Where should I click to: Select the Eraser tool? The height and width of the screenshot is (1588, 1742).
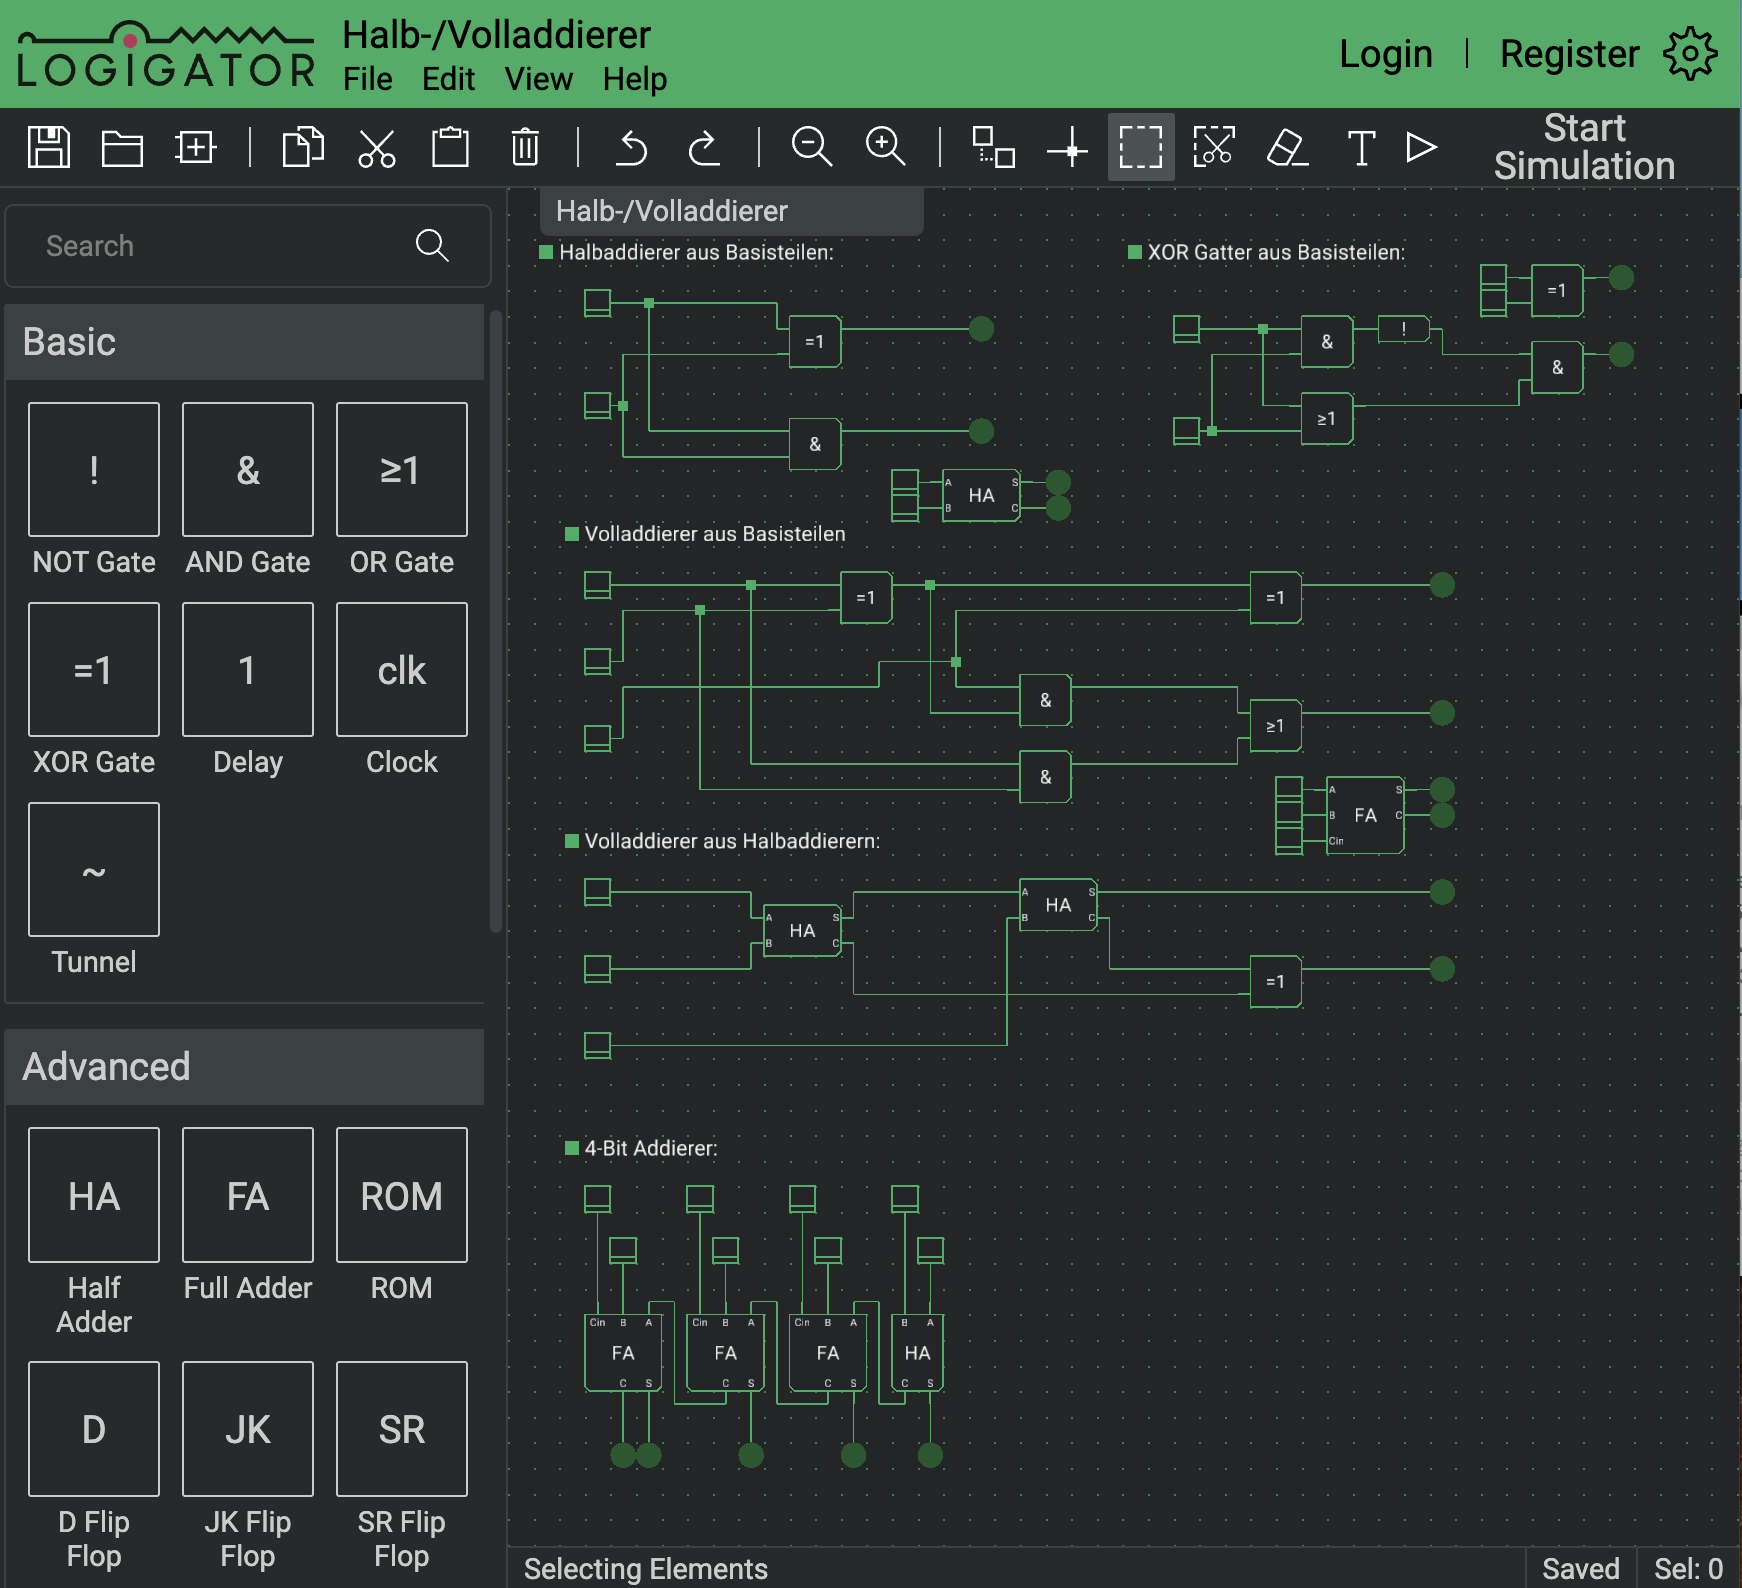pos(1287,147)
